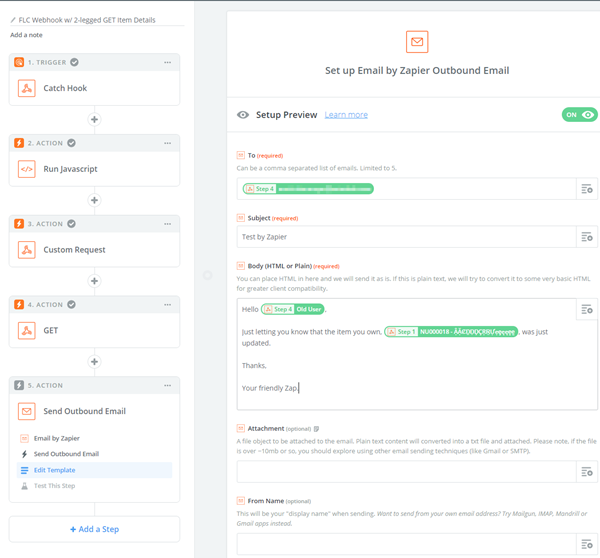
Task: Open insert-field menu for the From Name field
Action: click(587, 544)
